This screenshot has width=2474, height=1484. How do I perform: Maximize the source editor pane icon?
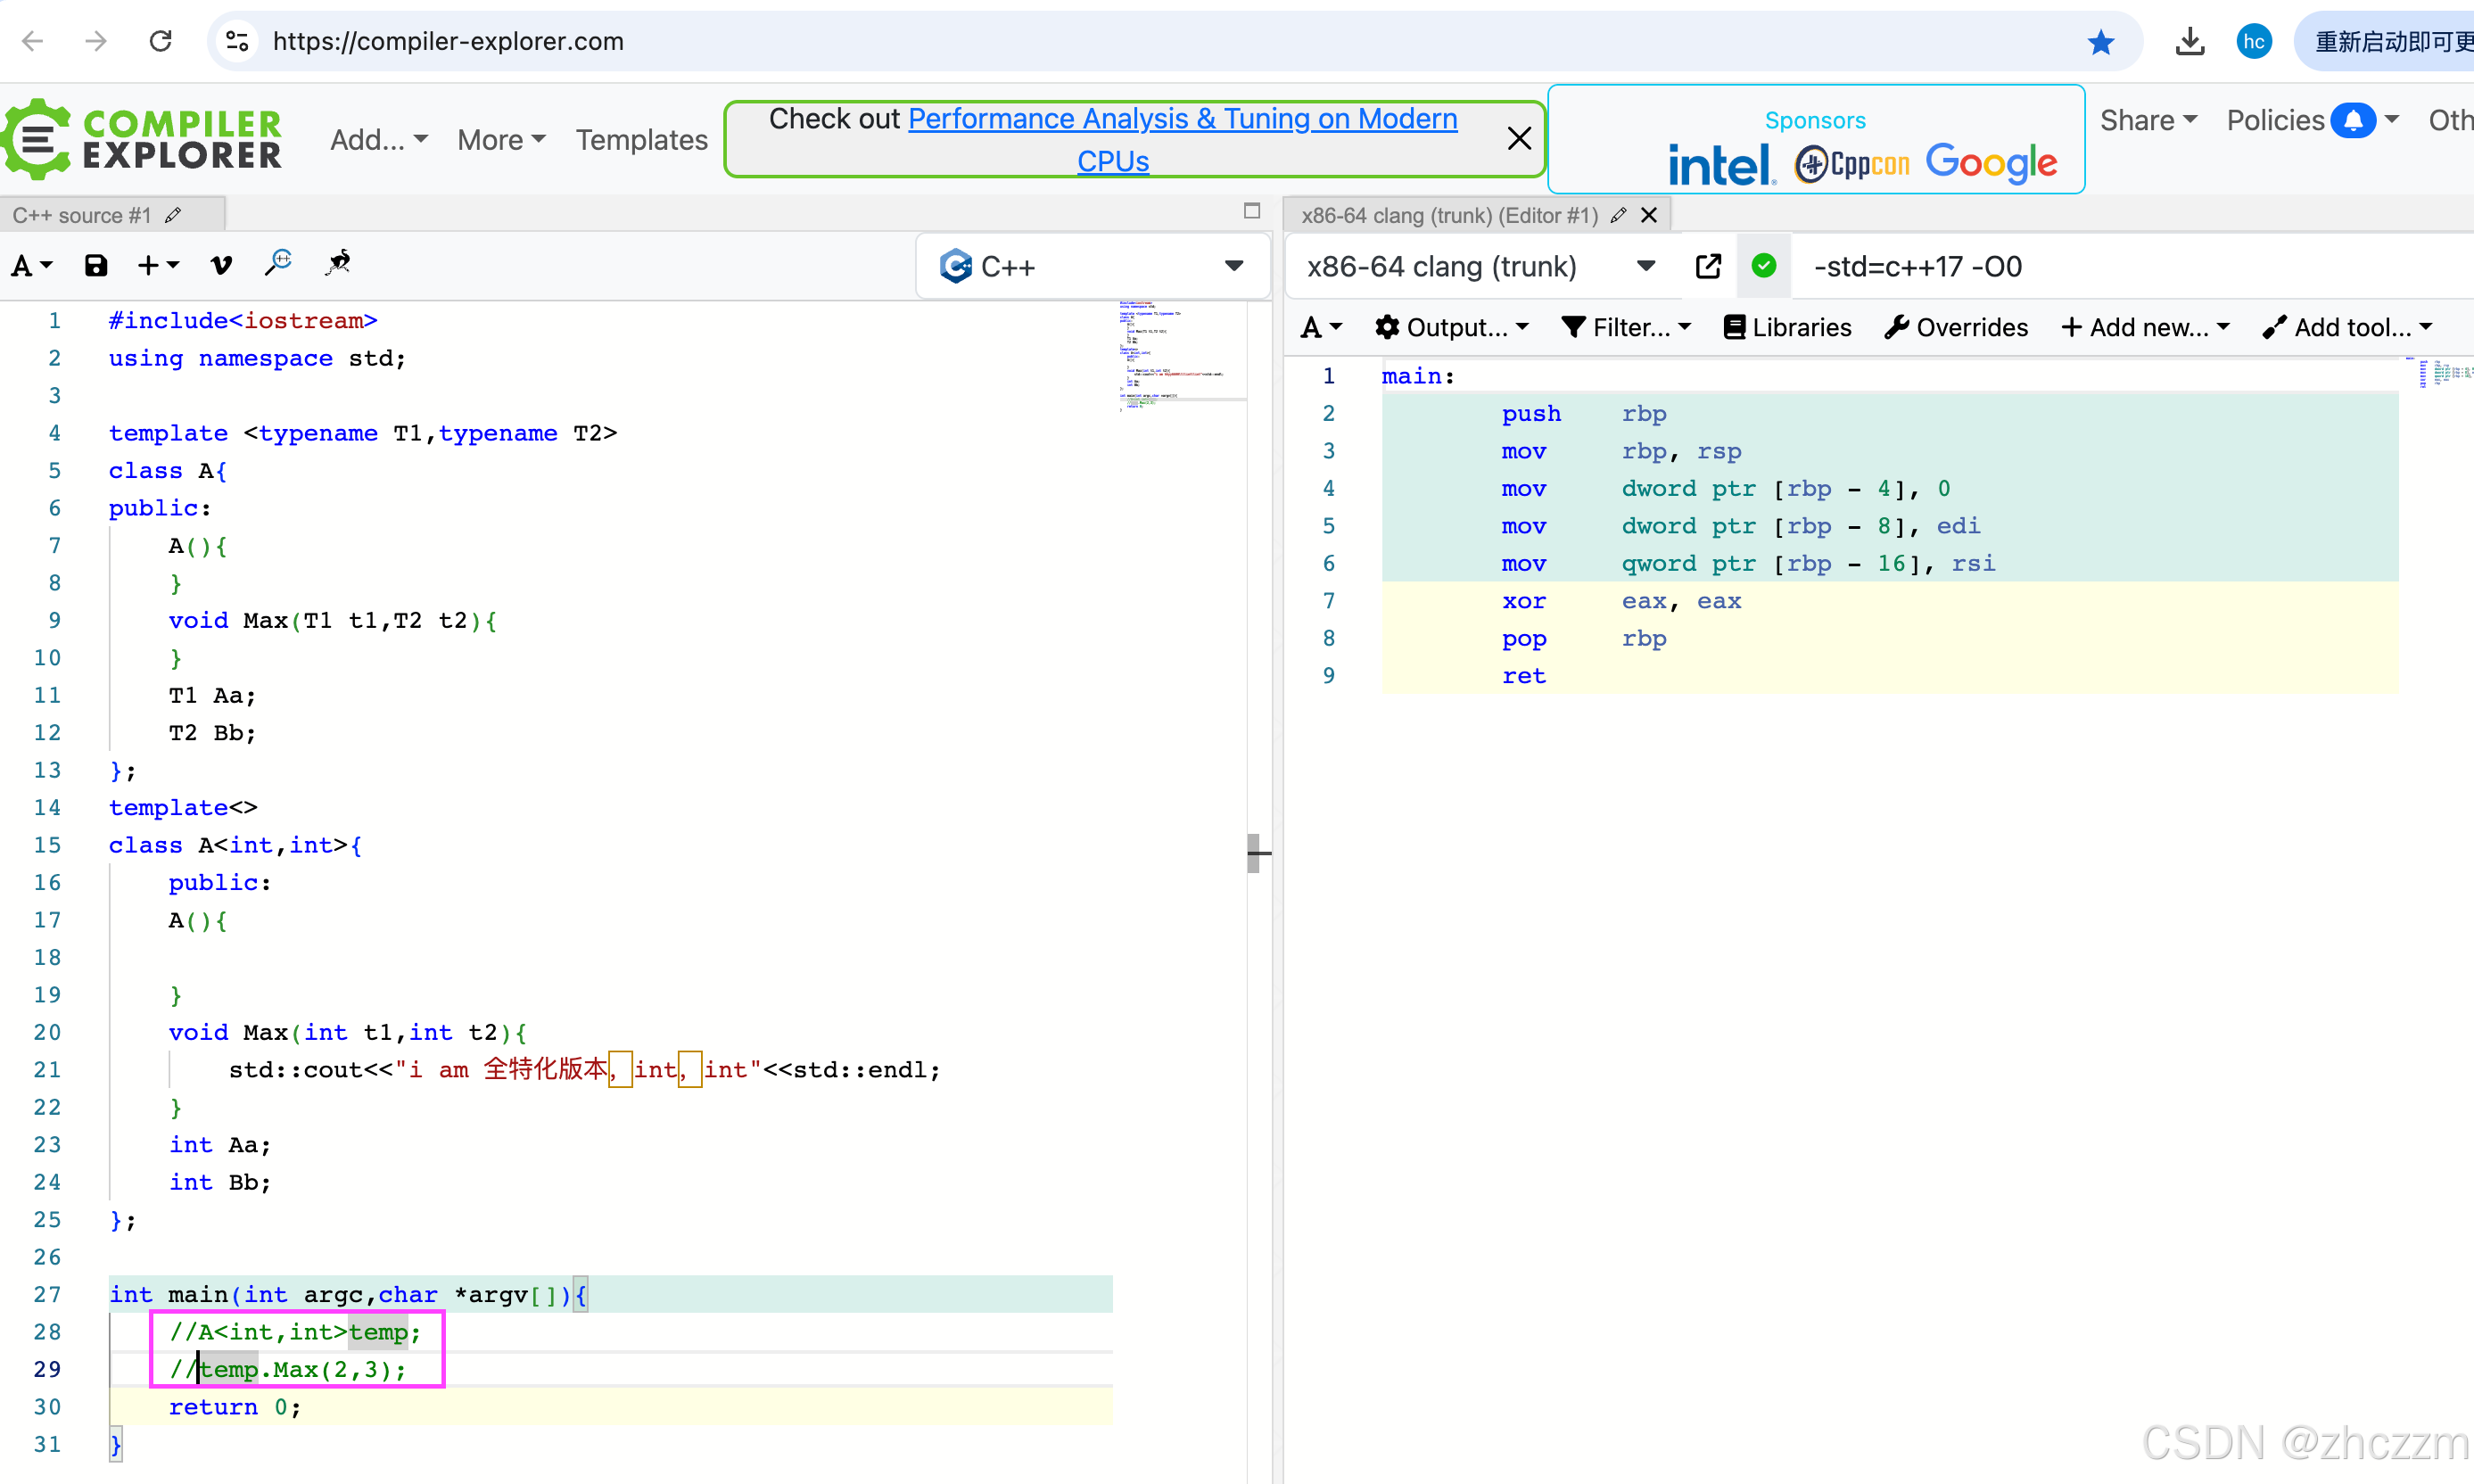1252,211
